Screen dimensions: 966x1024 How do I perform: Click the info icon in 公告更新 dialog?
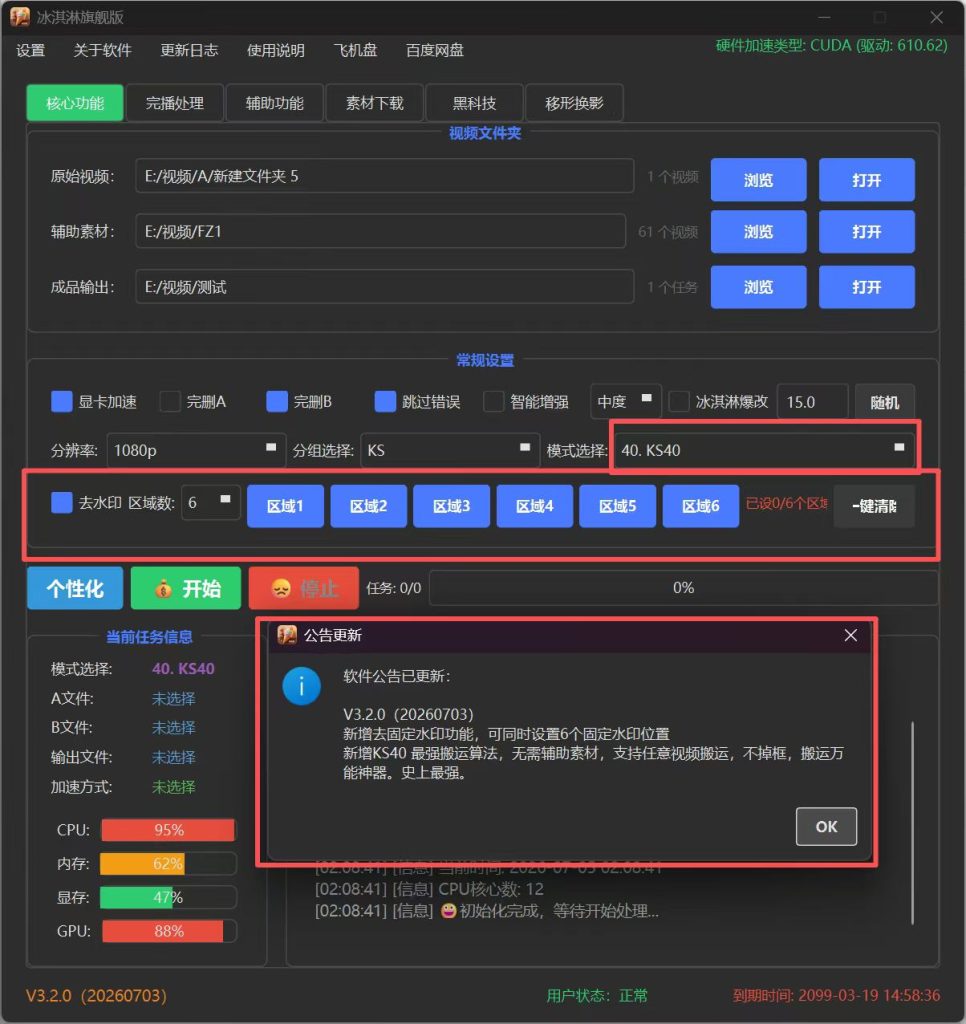[301, 686]
